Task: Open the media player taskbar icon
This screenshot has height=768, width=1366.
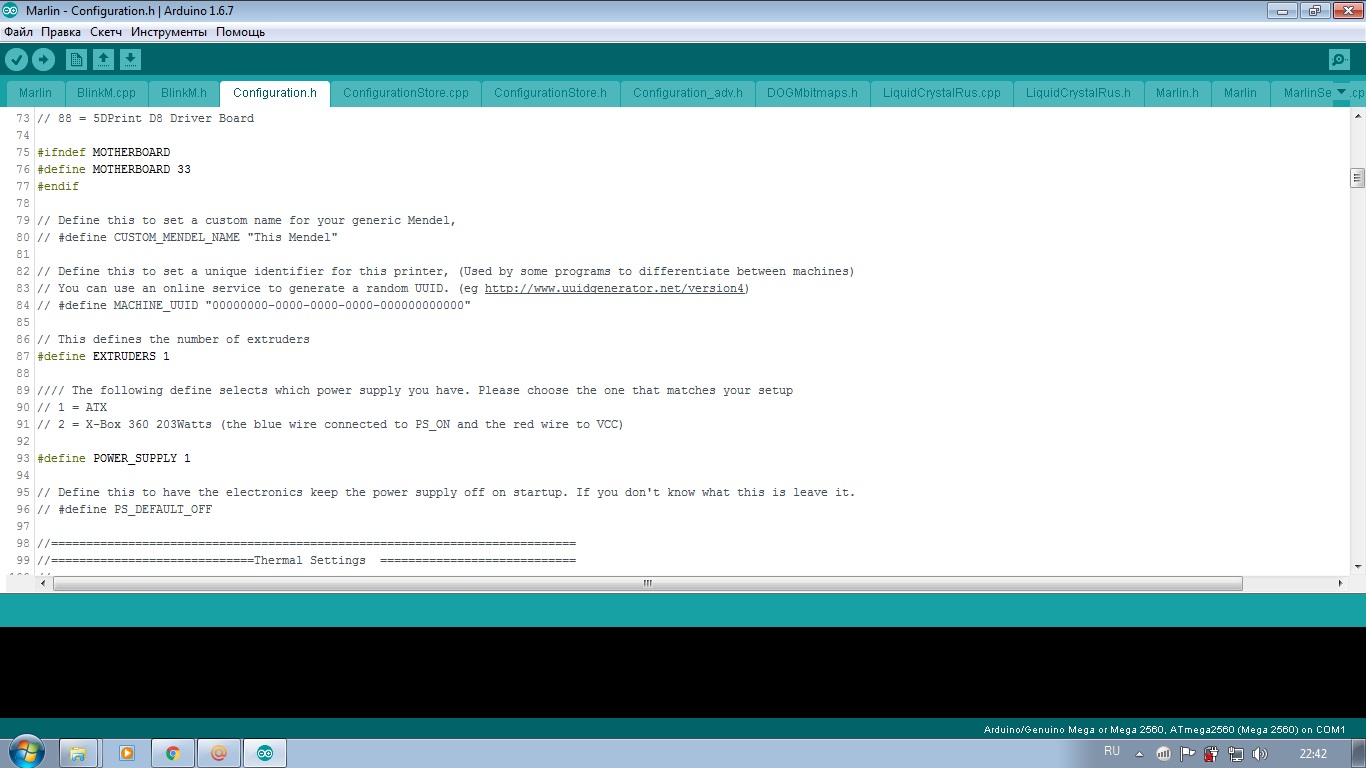Action: tap(127, 753)
